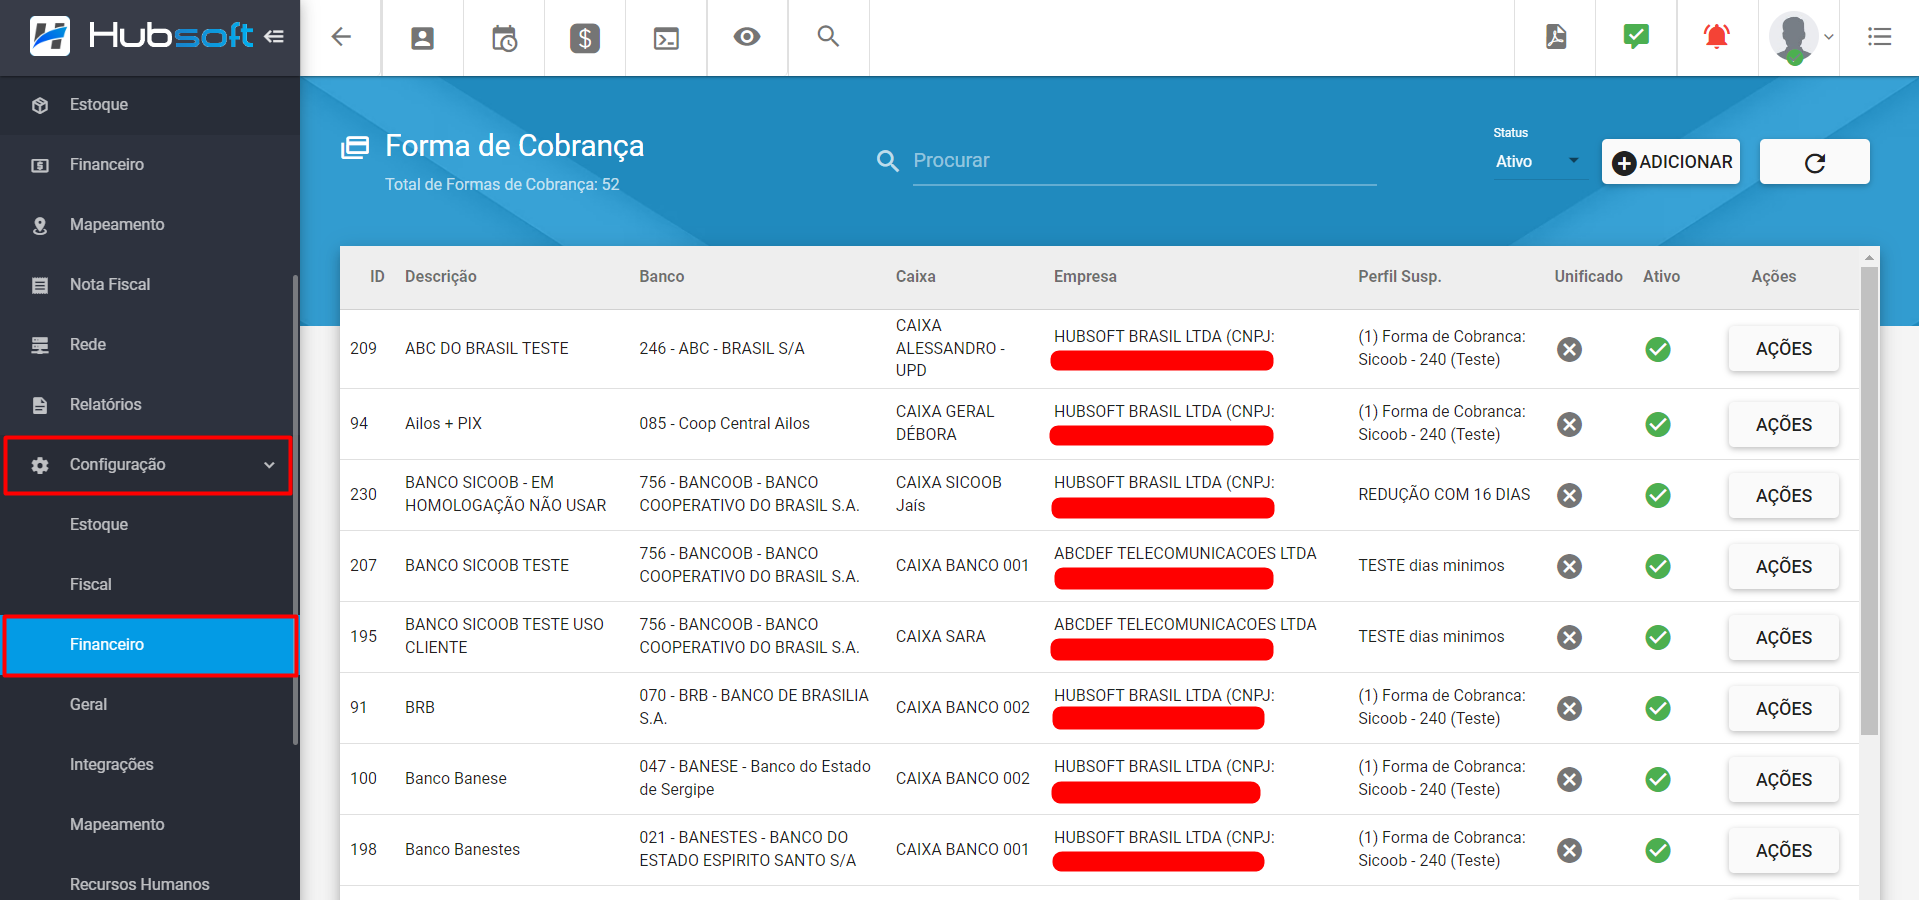Viewport: 1919px width, 900px height.
Task: Open the calendar clock toolbar icon
Action: click(504, 38)
